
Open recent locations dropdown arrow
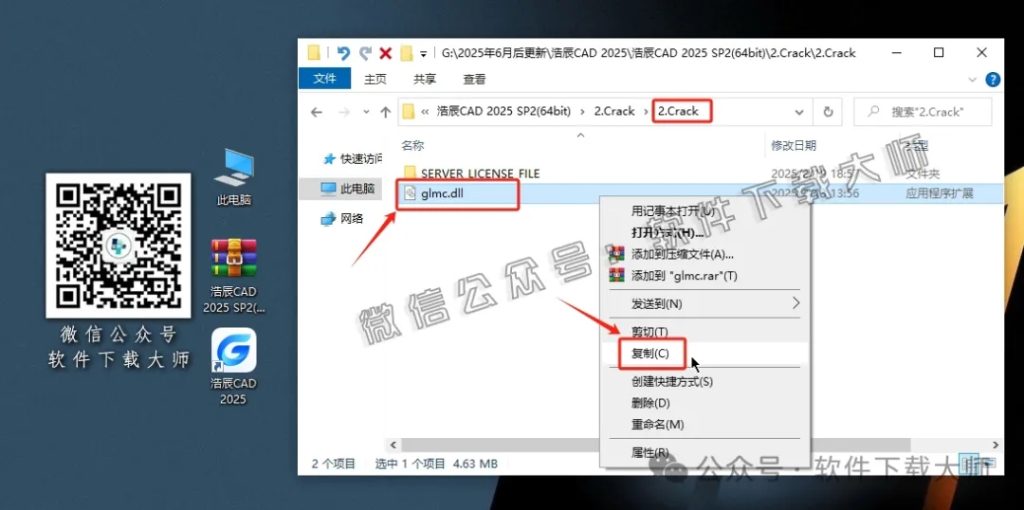366,112
